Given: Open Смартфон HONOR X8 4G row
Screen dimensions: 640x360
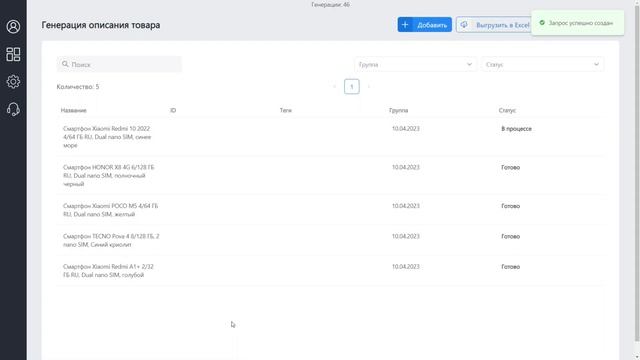Looking at the screenshot, I should pos(331,176).
